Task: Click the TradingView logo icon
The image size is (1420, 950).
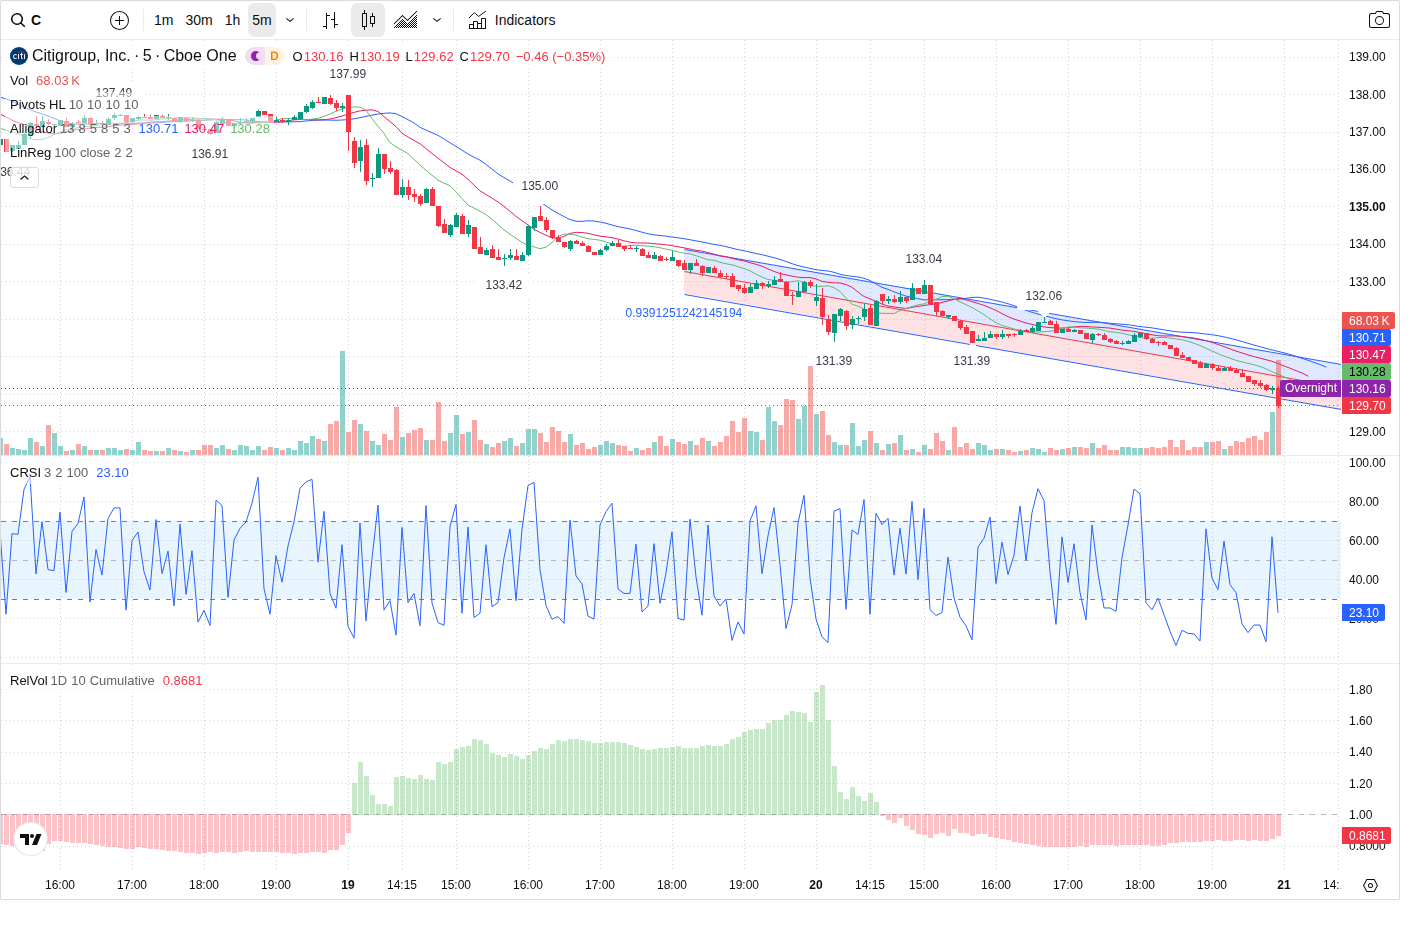Action: point(30,839)
